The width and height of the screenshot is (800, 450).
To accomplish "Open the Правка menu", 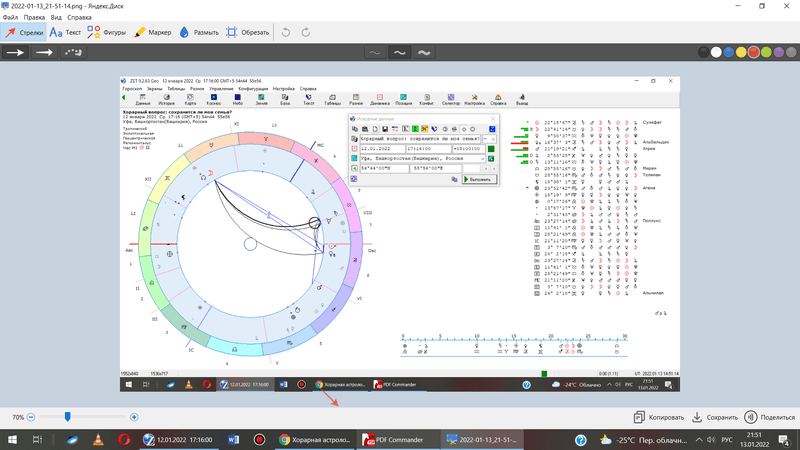I will [x=34, y=18].
